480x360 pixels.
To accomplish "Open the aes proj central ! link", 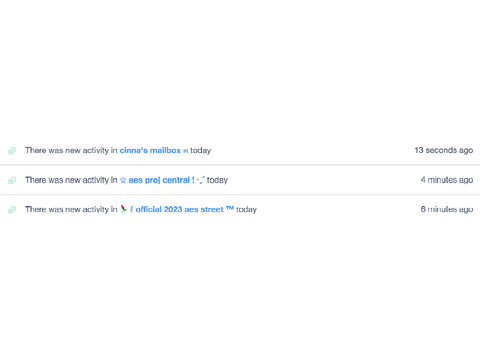I will pos(162,180).
